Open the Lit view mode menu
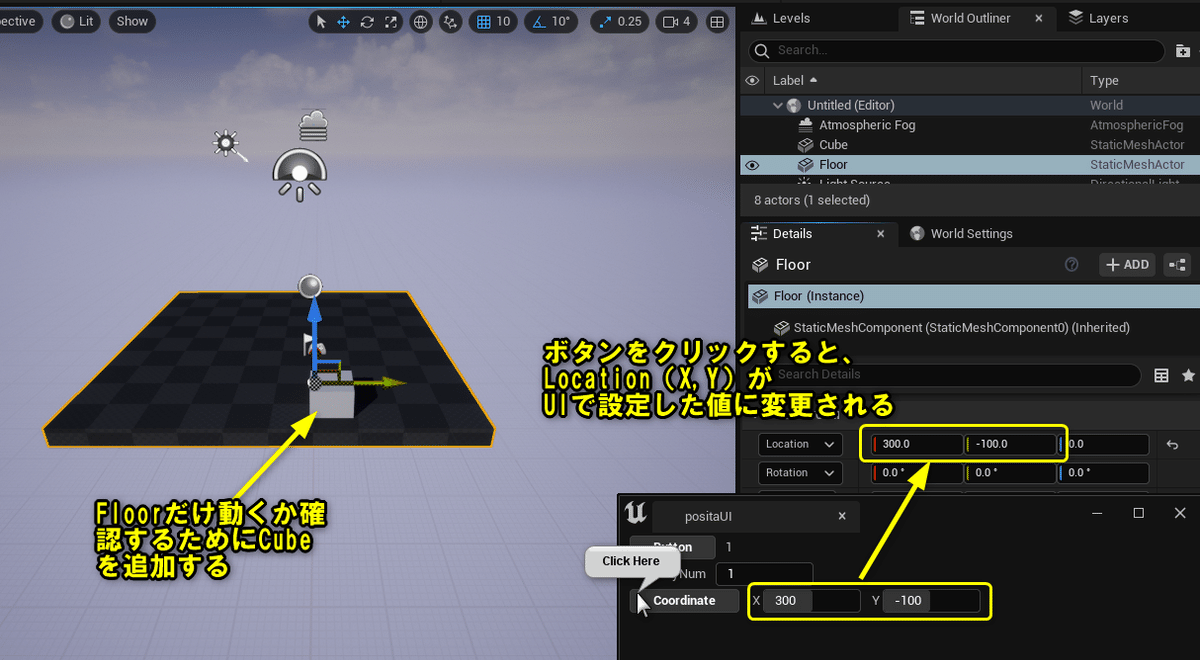1200x660 pixels. [78, 21]
